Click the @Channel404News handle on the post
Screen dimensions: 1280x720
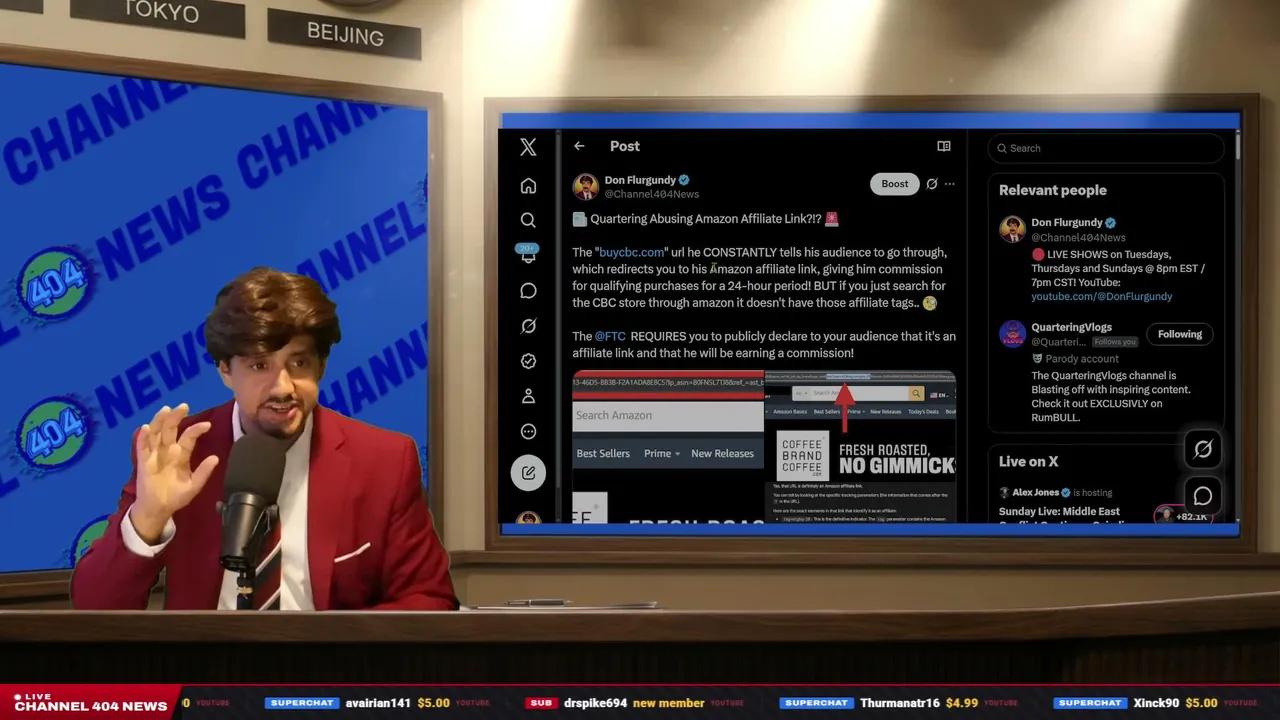pos(652,194)
